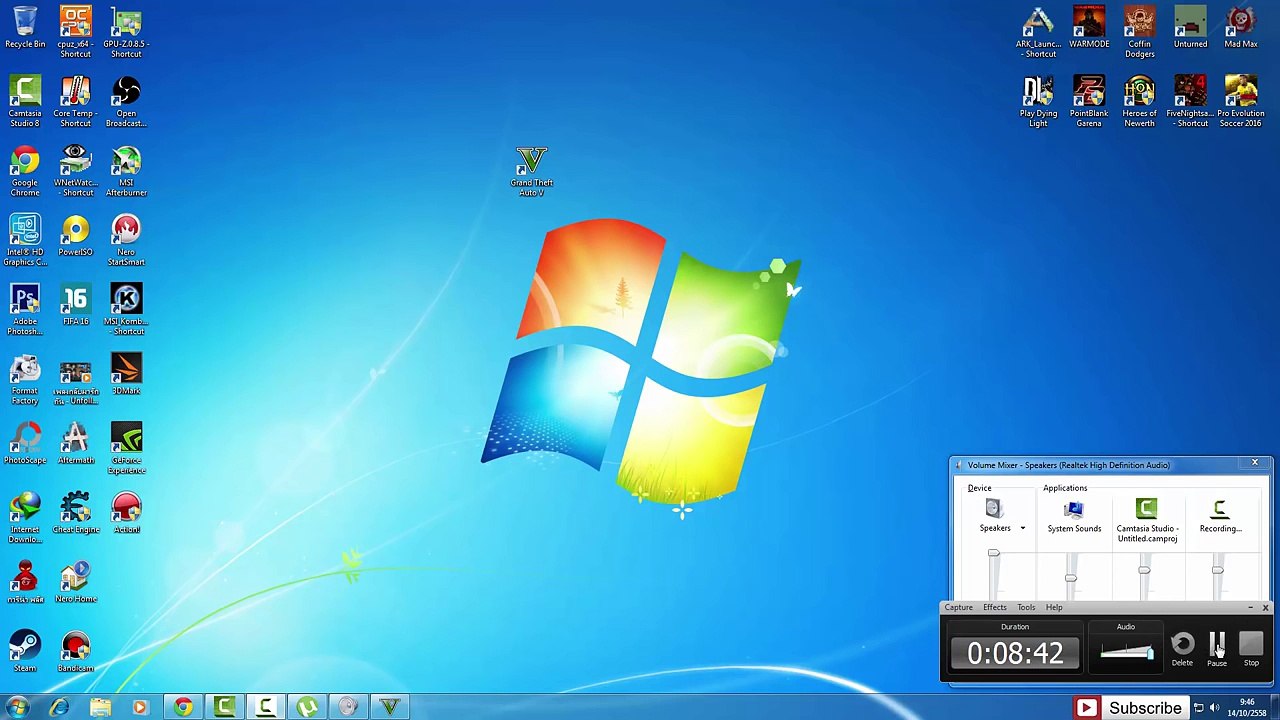Pause the Camtasia recording
The image size is (1280, 720).
[1217, 647]
